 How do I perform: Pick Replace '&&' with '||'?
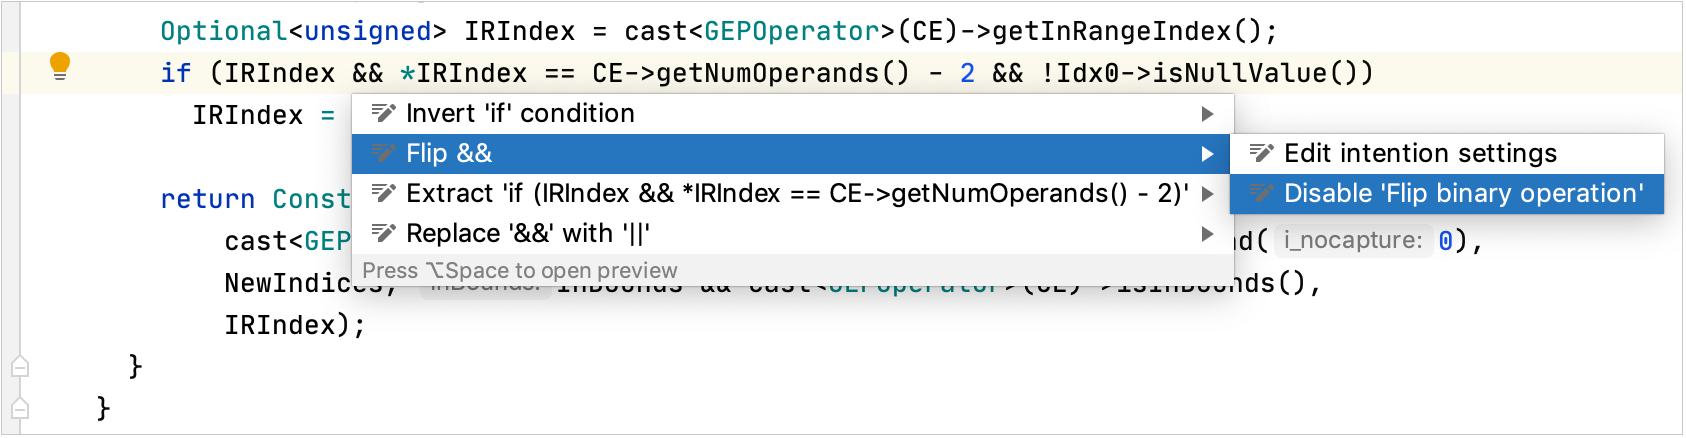[x=528, y=234]
